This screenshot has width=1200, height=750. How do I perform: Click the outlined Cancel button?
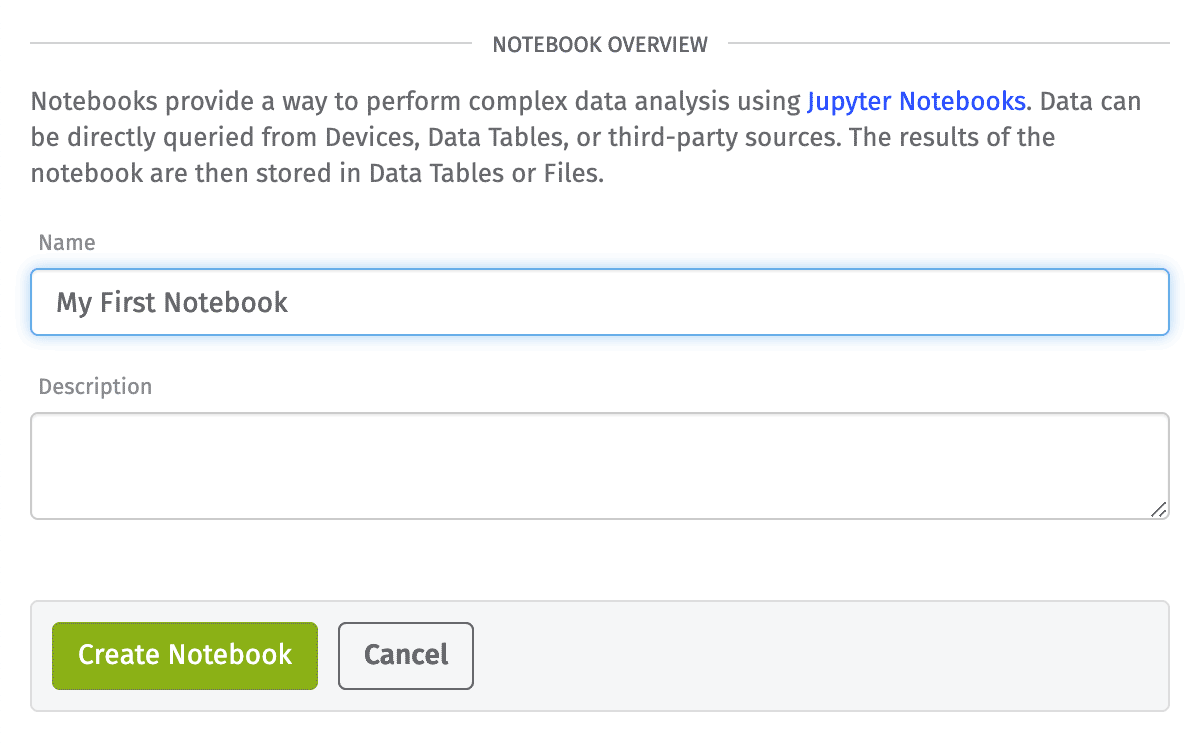pos(406,656)
